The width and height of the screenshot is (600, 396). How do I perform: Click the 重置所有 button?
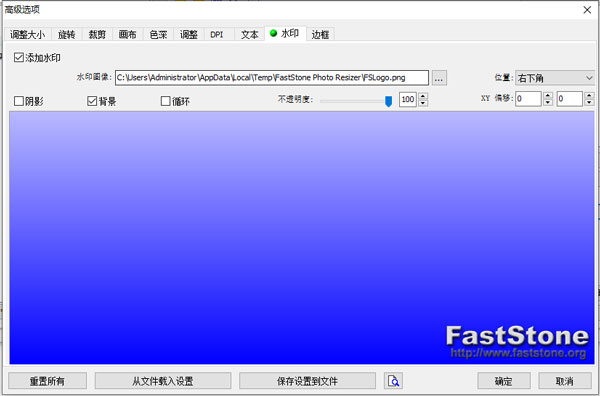[x=47, y=381]
